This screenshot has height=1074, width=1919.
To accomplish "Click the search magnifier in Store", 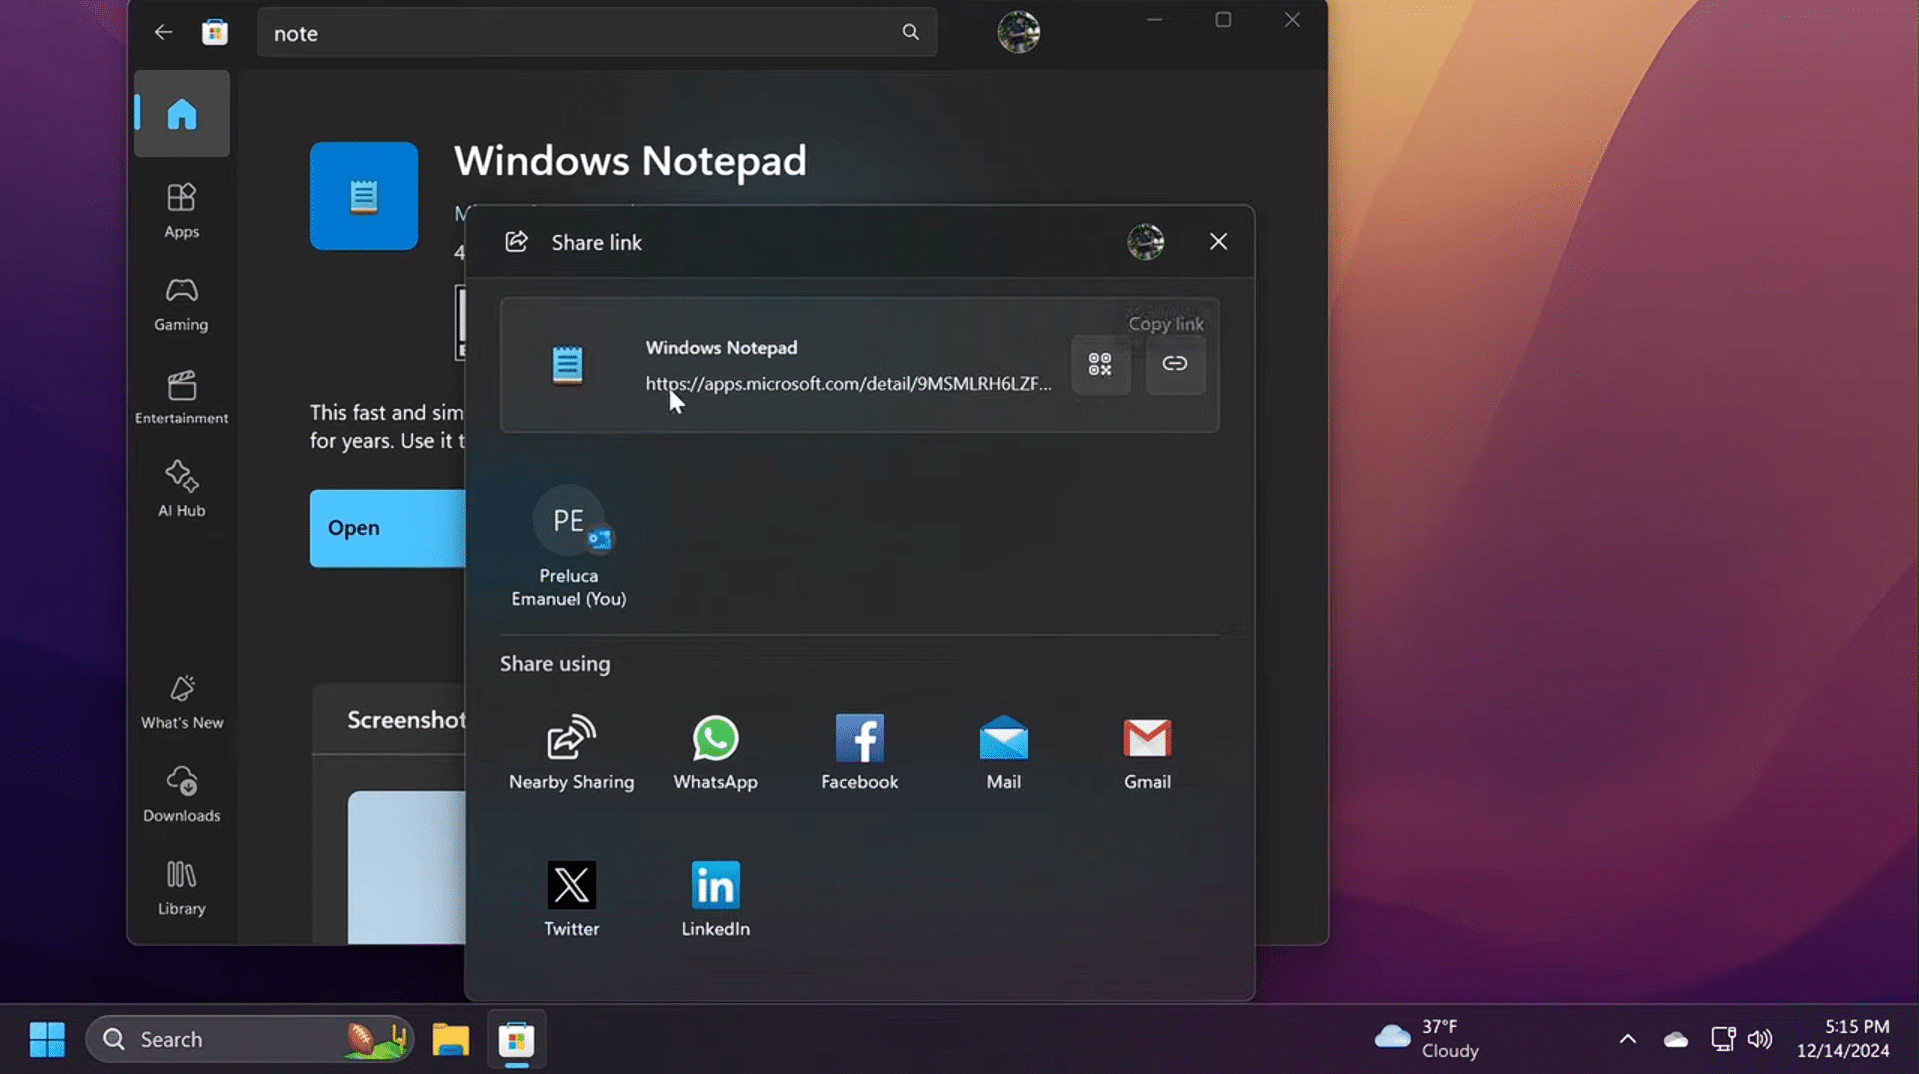I will (x=910, y=32).
